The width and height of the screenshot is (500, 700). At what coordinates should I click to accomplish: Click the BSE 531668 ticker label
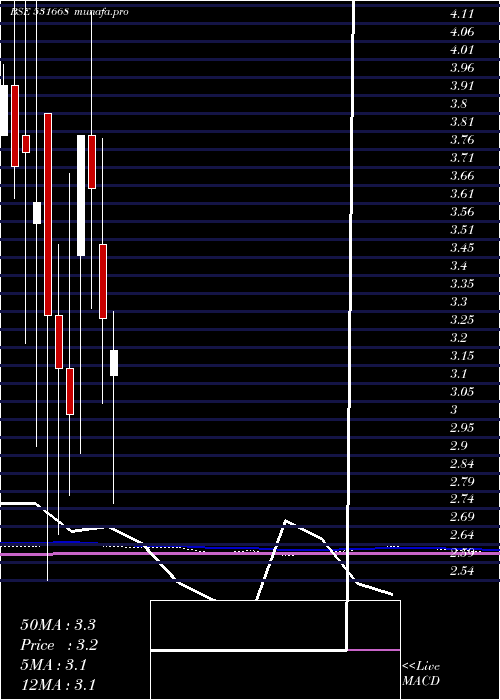39,12
